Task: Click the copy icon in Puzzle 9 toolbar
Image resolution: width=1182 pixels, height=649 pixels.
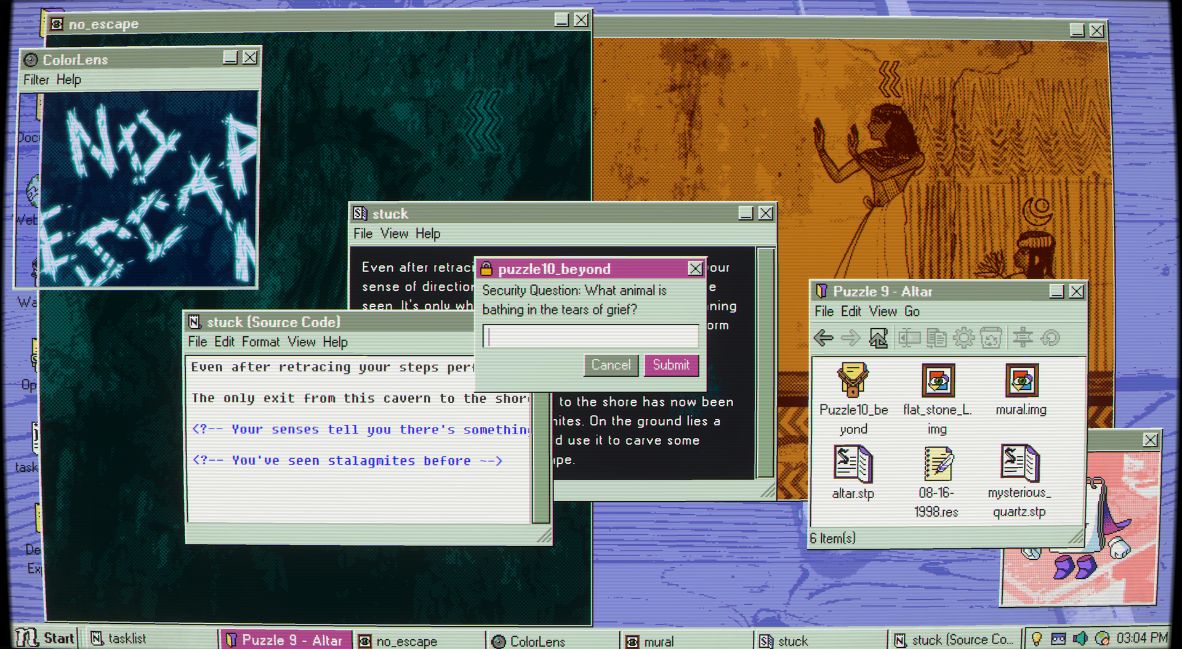Action: pos(936,338)
